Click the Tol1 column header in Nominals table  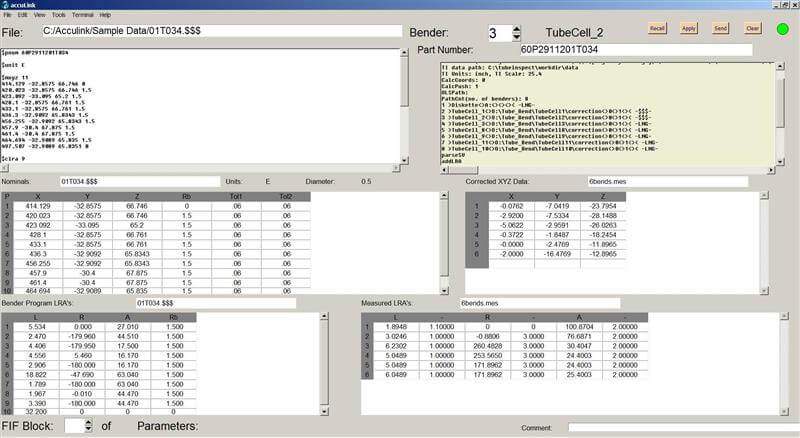(236, 197)
